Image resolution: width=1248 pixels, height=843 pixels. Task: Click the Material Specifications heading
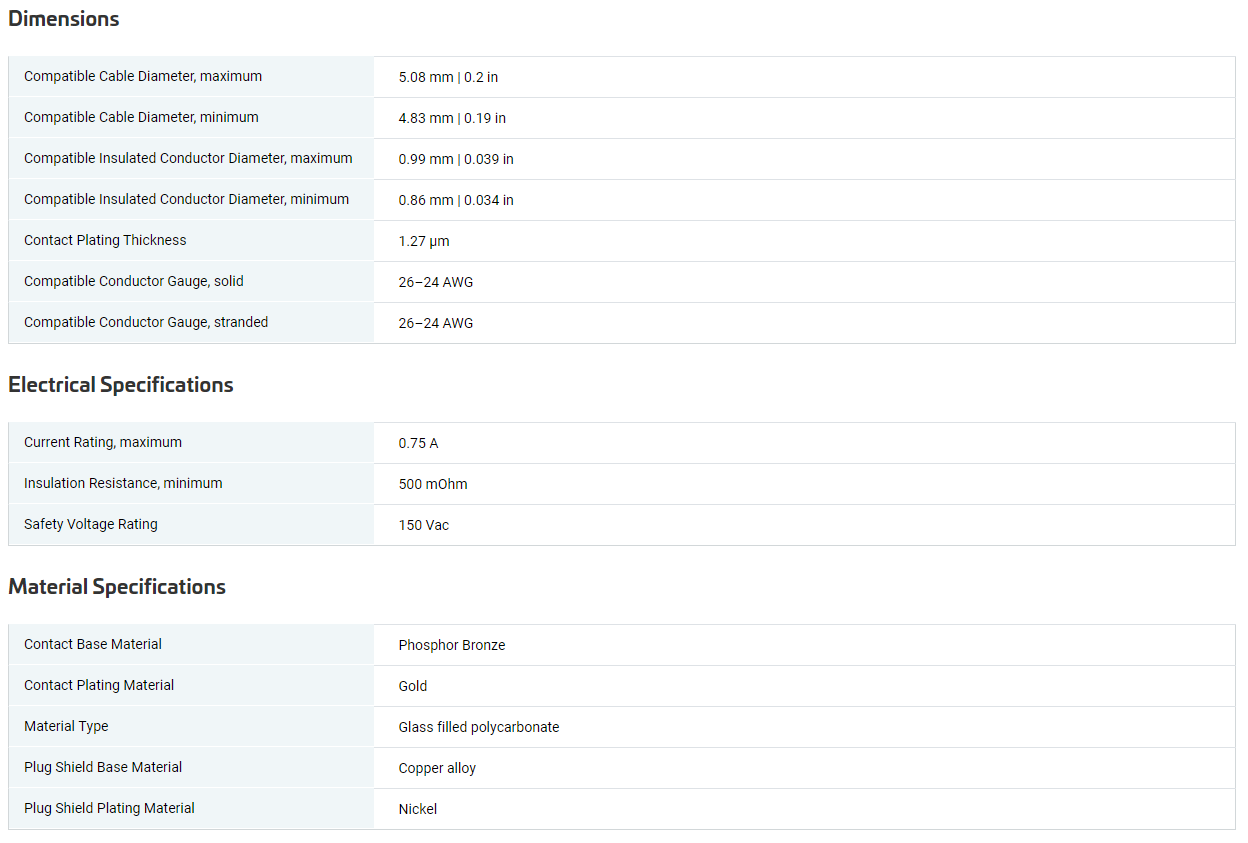[117, 587]
